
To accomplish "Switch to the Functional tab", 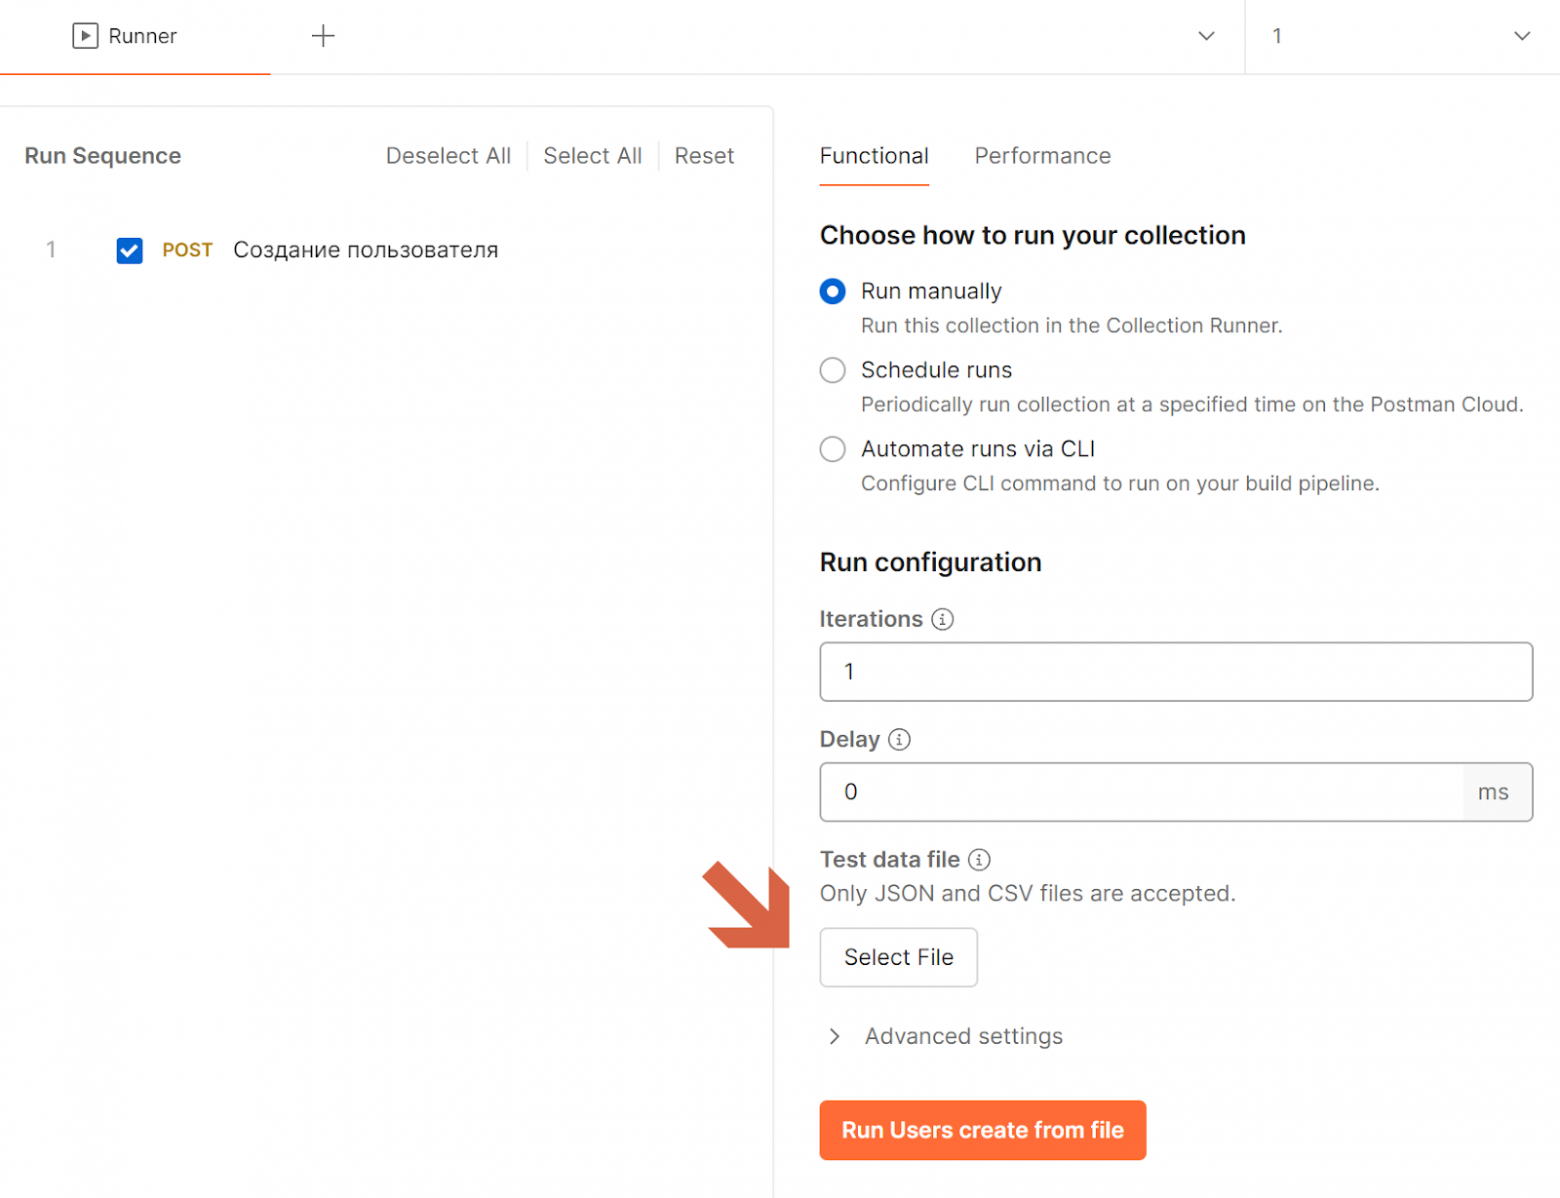I will click(x=874, y=156).
